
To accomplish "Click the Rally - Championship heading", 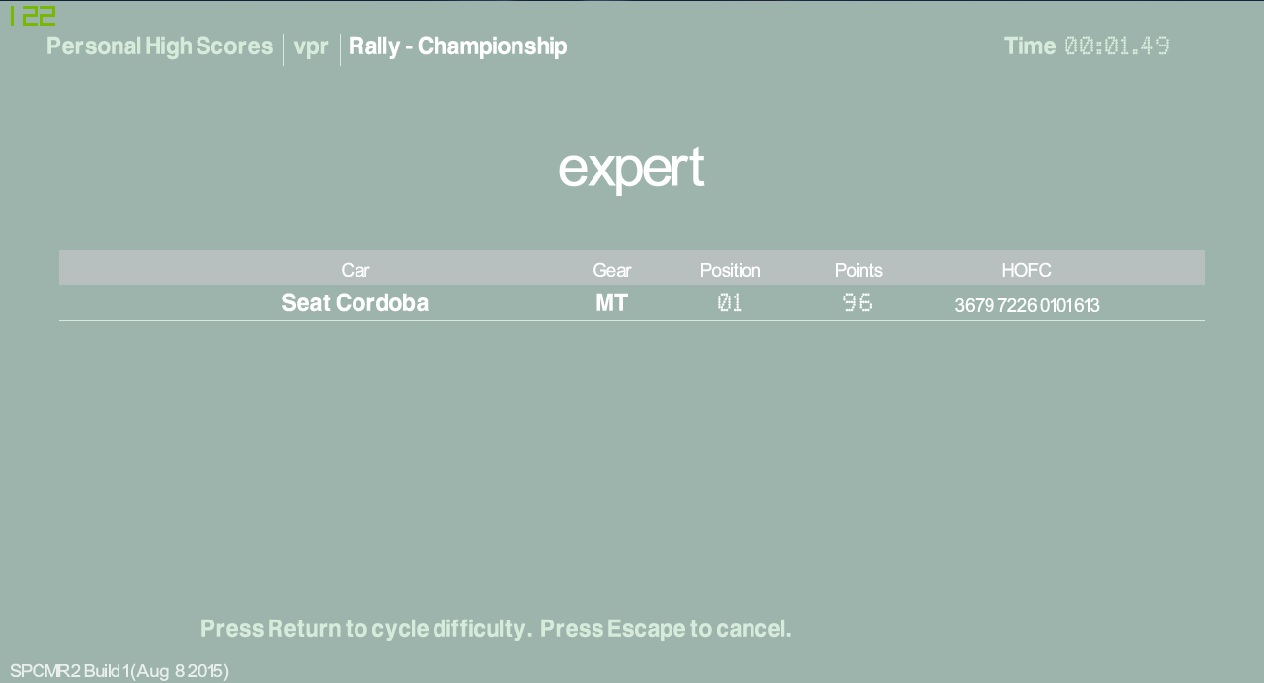I will 458,47.
